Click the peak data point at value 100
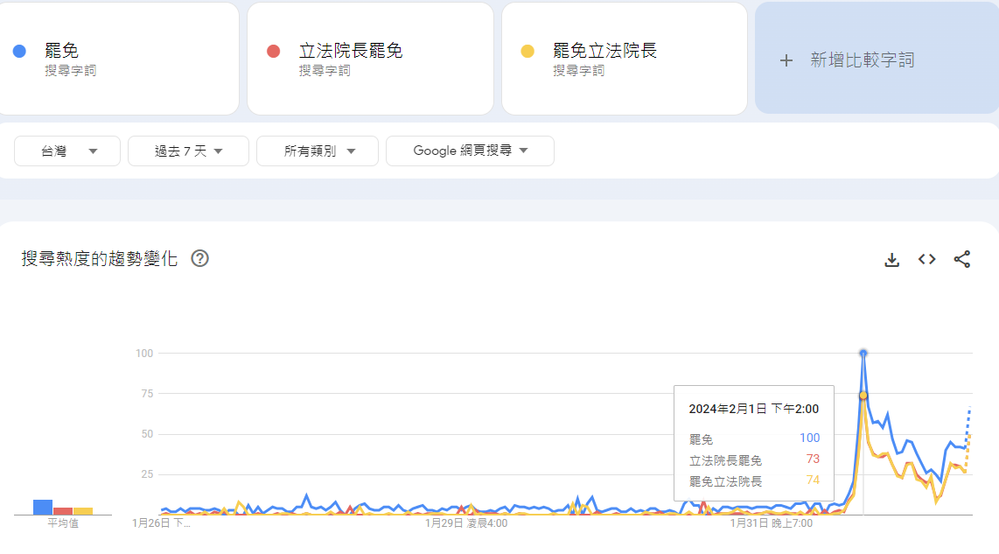Screen dimensions: 999x554 (x=863, y=353)
